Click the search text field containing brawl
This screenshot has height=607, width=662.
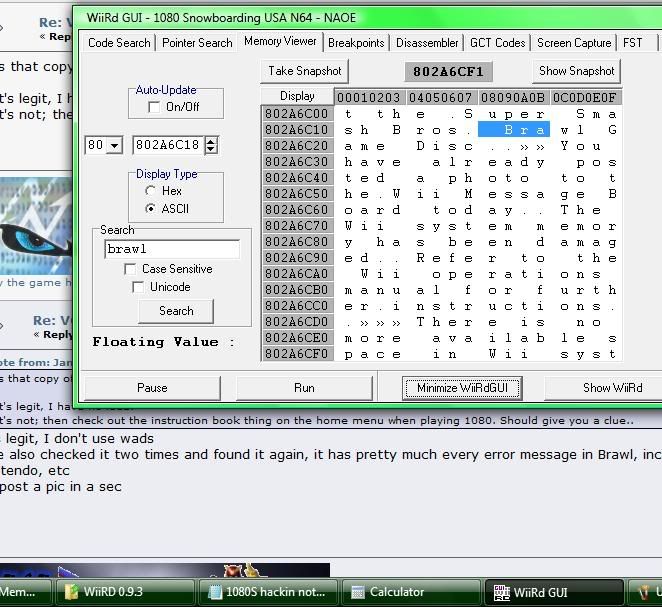[172, 249]
